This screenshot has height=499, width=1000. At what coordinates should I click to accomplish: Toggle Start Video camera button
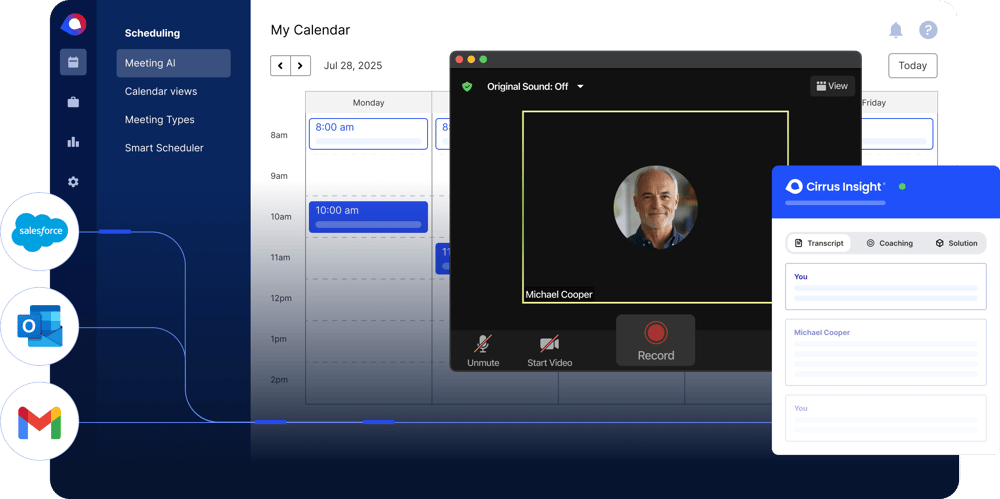[549, 350]
